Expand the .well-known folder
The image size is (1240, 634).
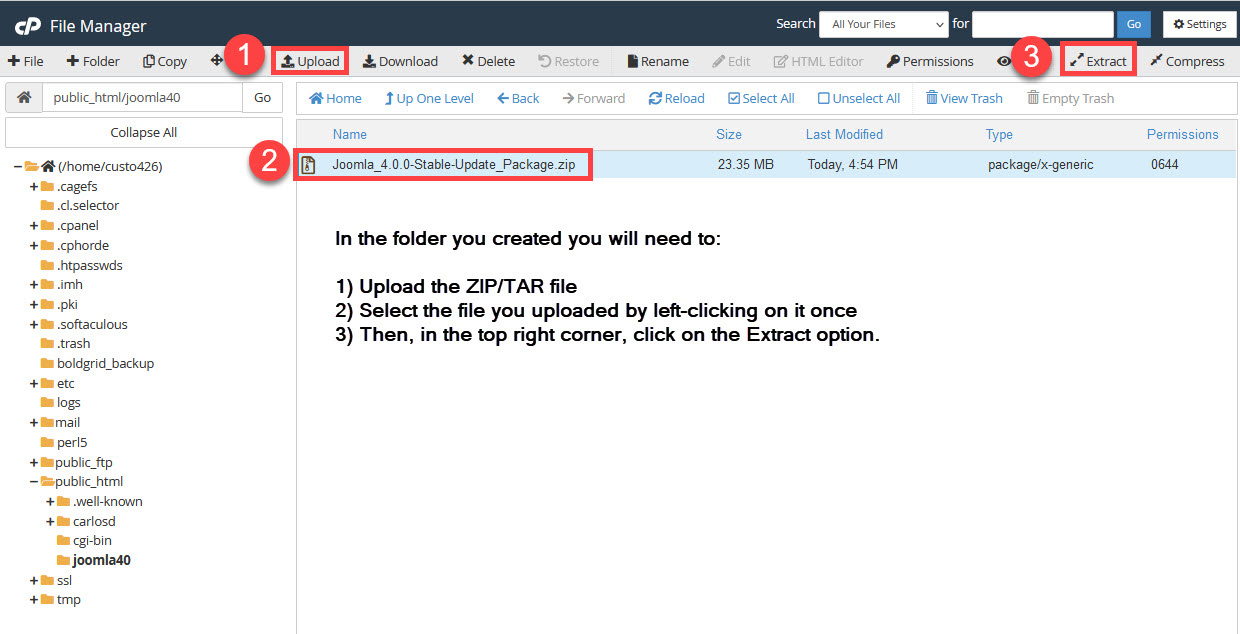click(x=50, y=501)
